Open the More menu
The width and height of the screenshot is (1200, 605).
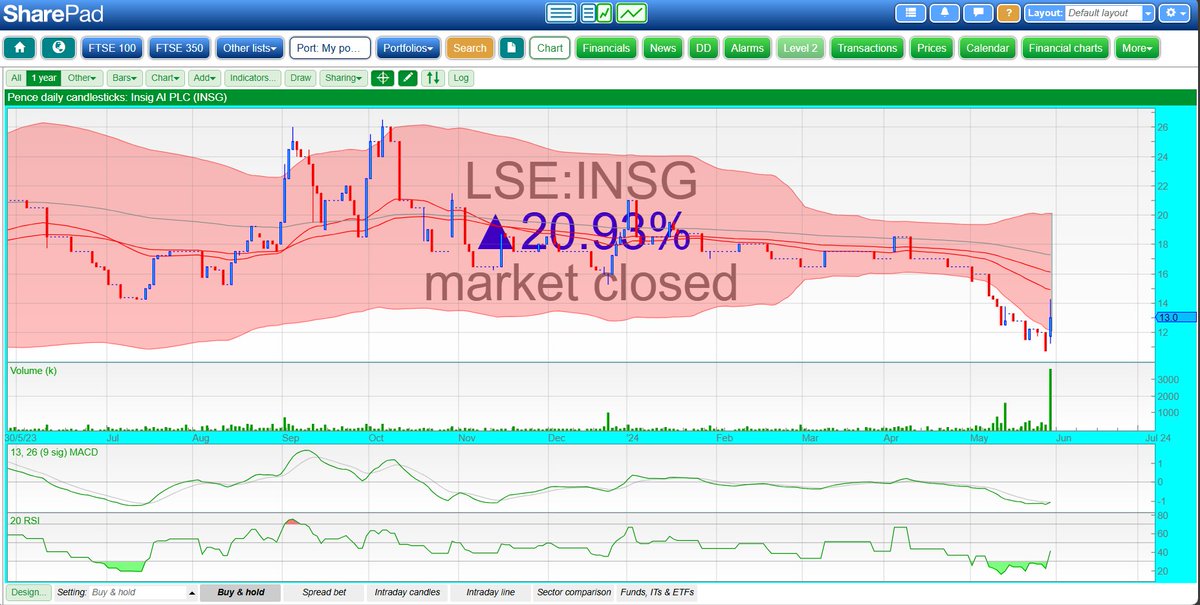1137,48
